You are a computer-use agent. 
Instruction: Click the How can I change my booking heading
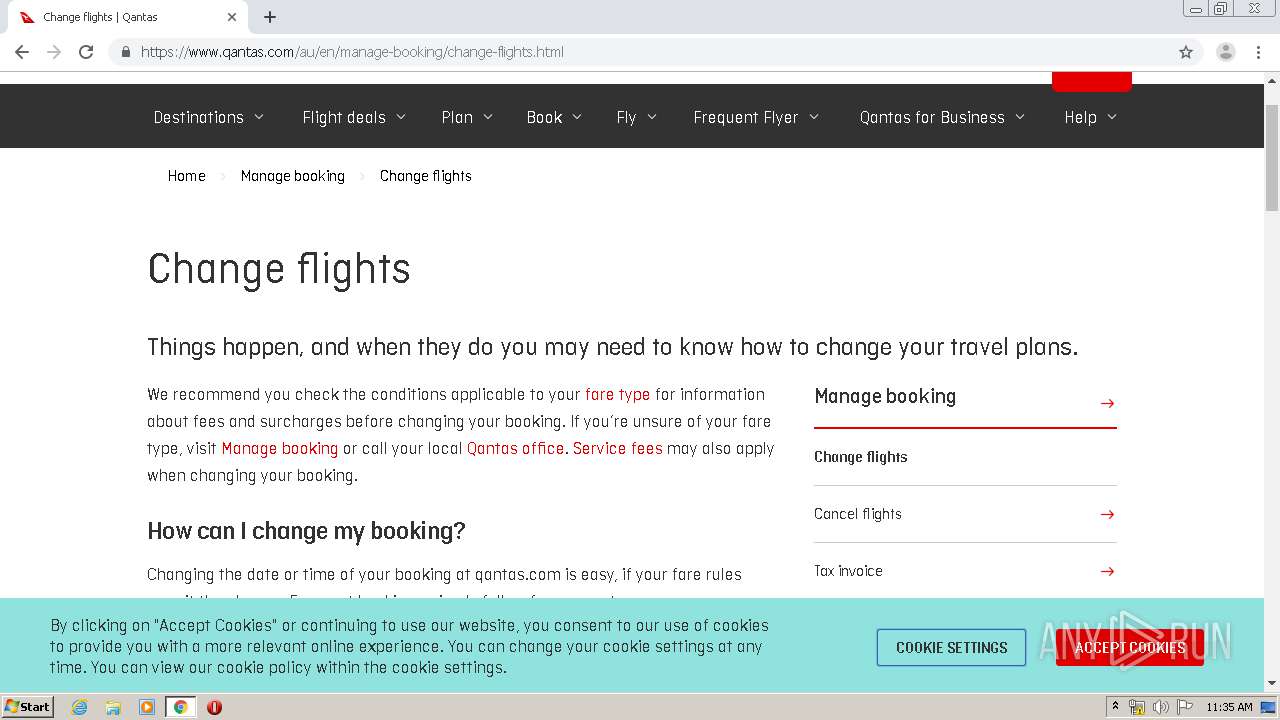click(306, 531)
